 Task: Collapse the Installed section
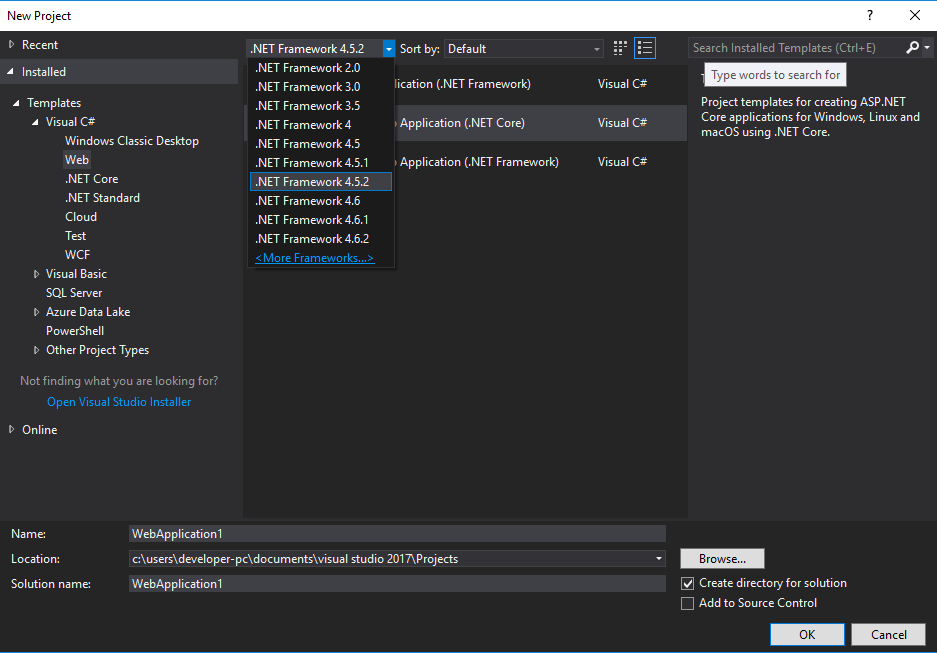[x=11, y=72]
